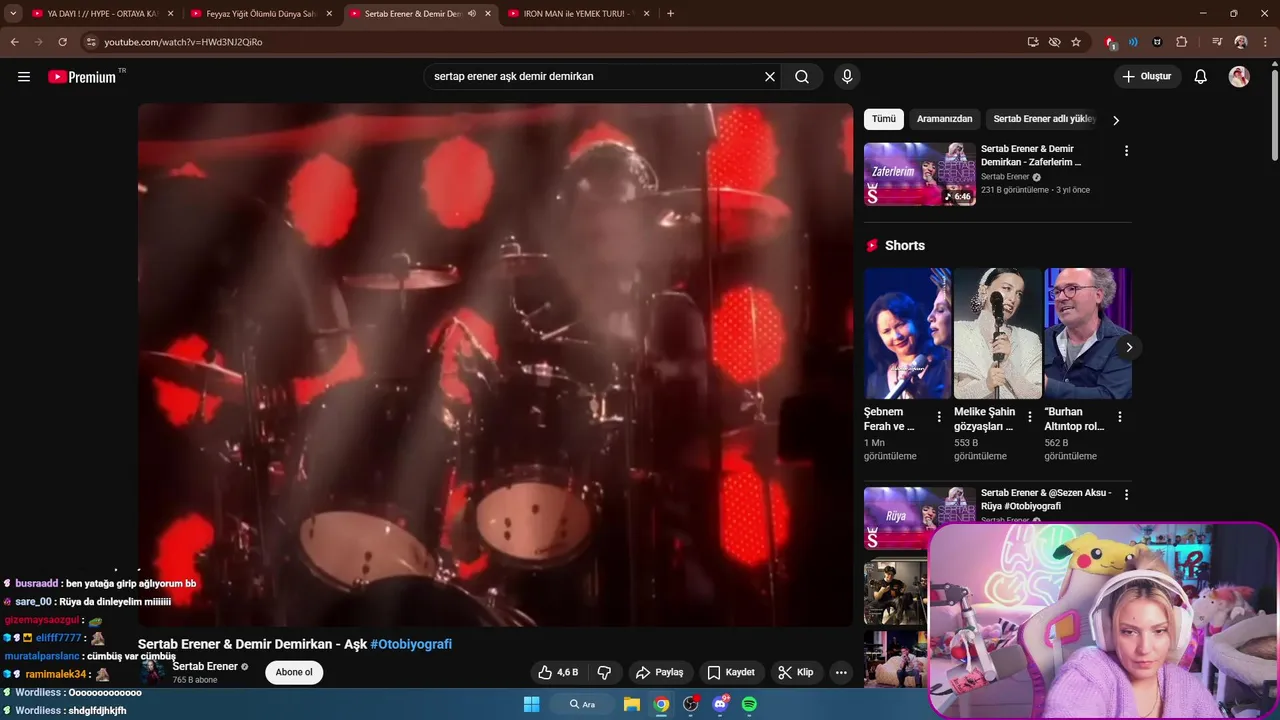Show next Shorts with arrow
This screenshot has height=720, width=1280.
[x=1128, y=348]
